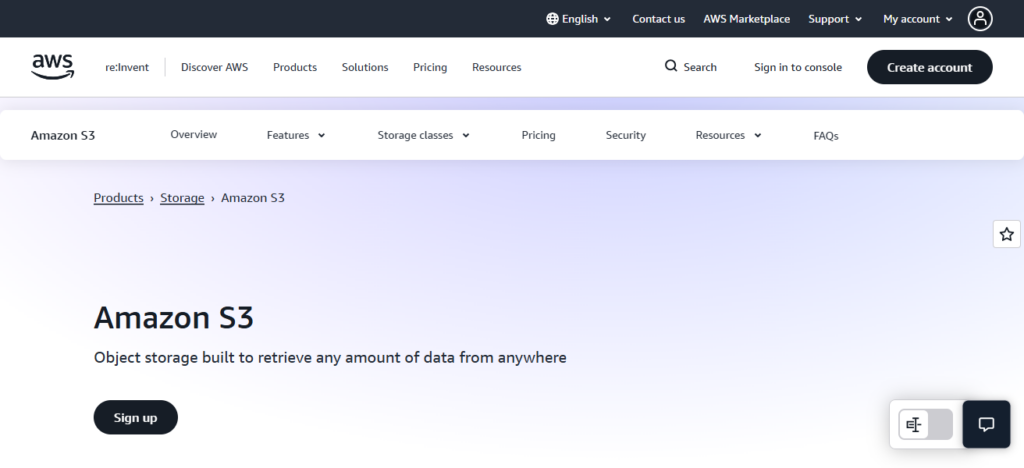Expand the My account dropdown
Viewport: 1024px width, 468px height.
click(918, 19)
